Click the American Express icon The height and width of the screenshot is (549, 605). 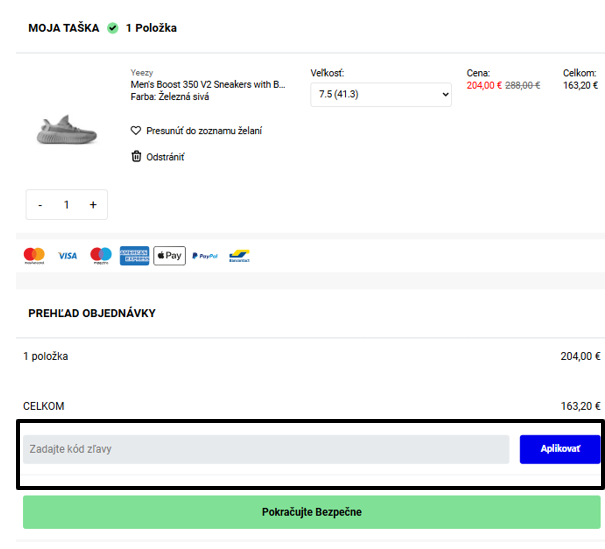click(x=134, y=256)
